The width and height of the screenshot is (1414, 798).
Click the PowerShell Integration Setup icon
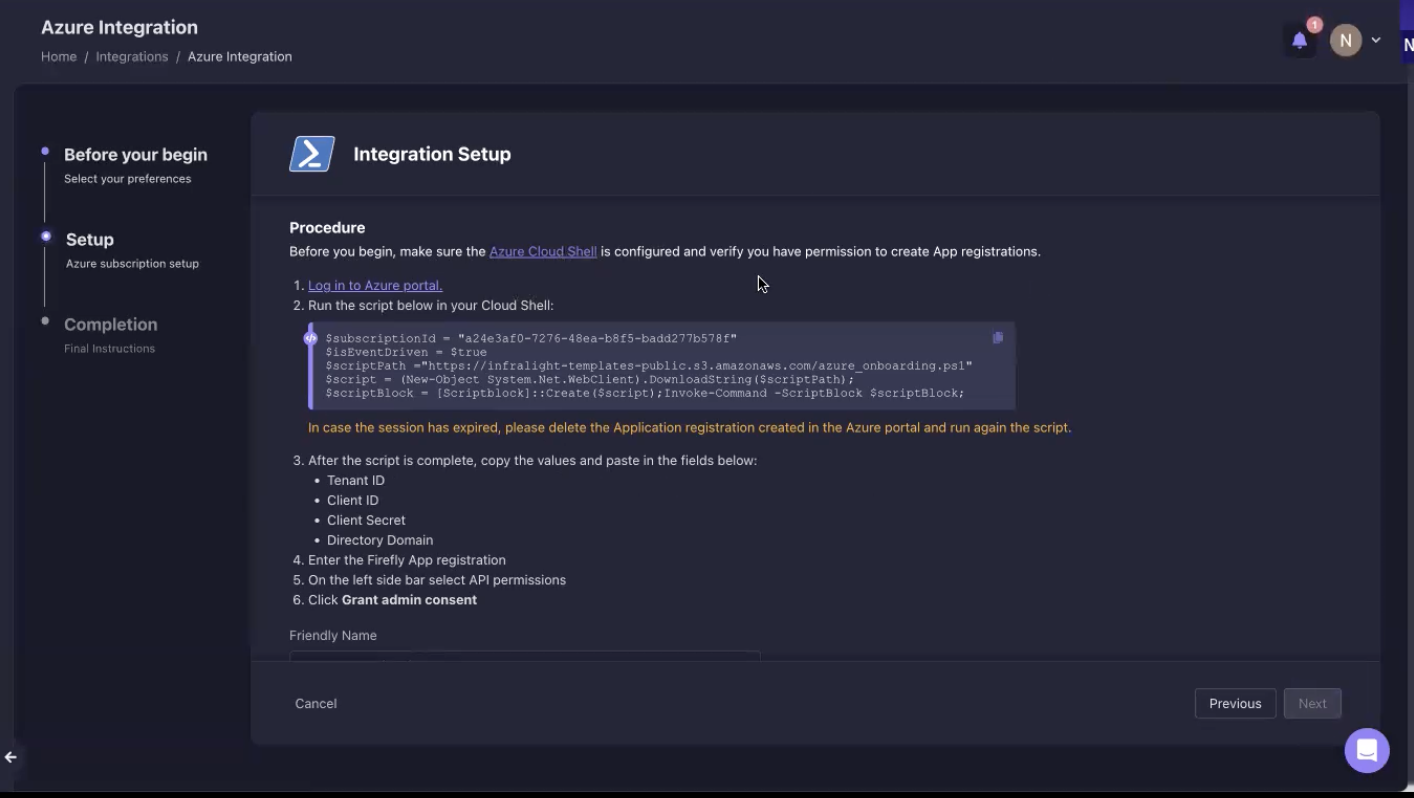pos(312,154)
